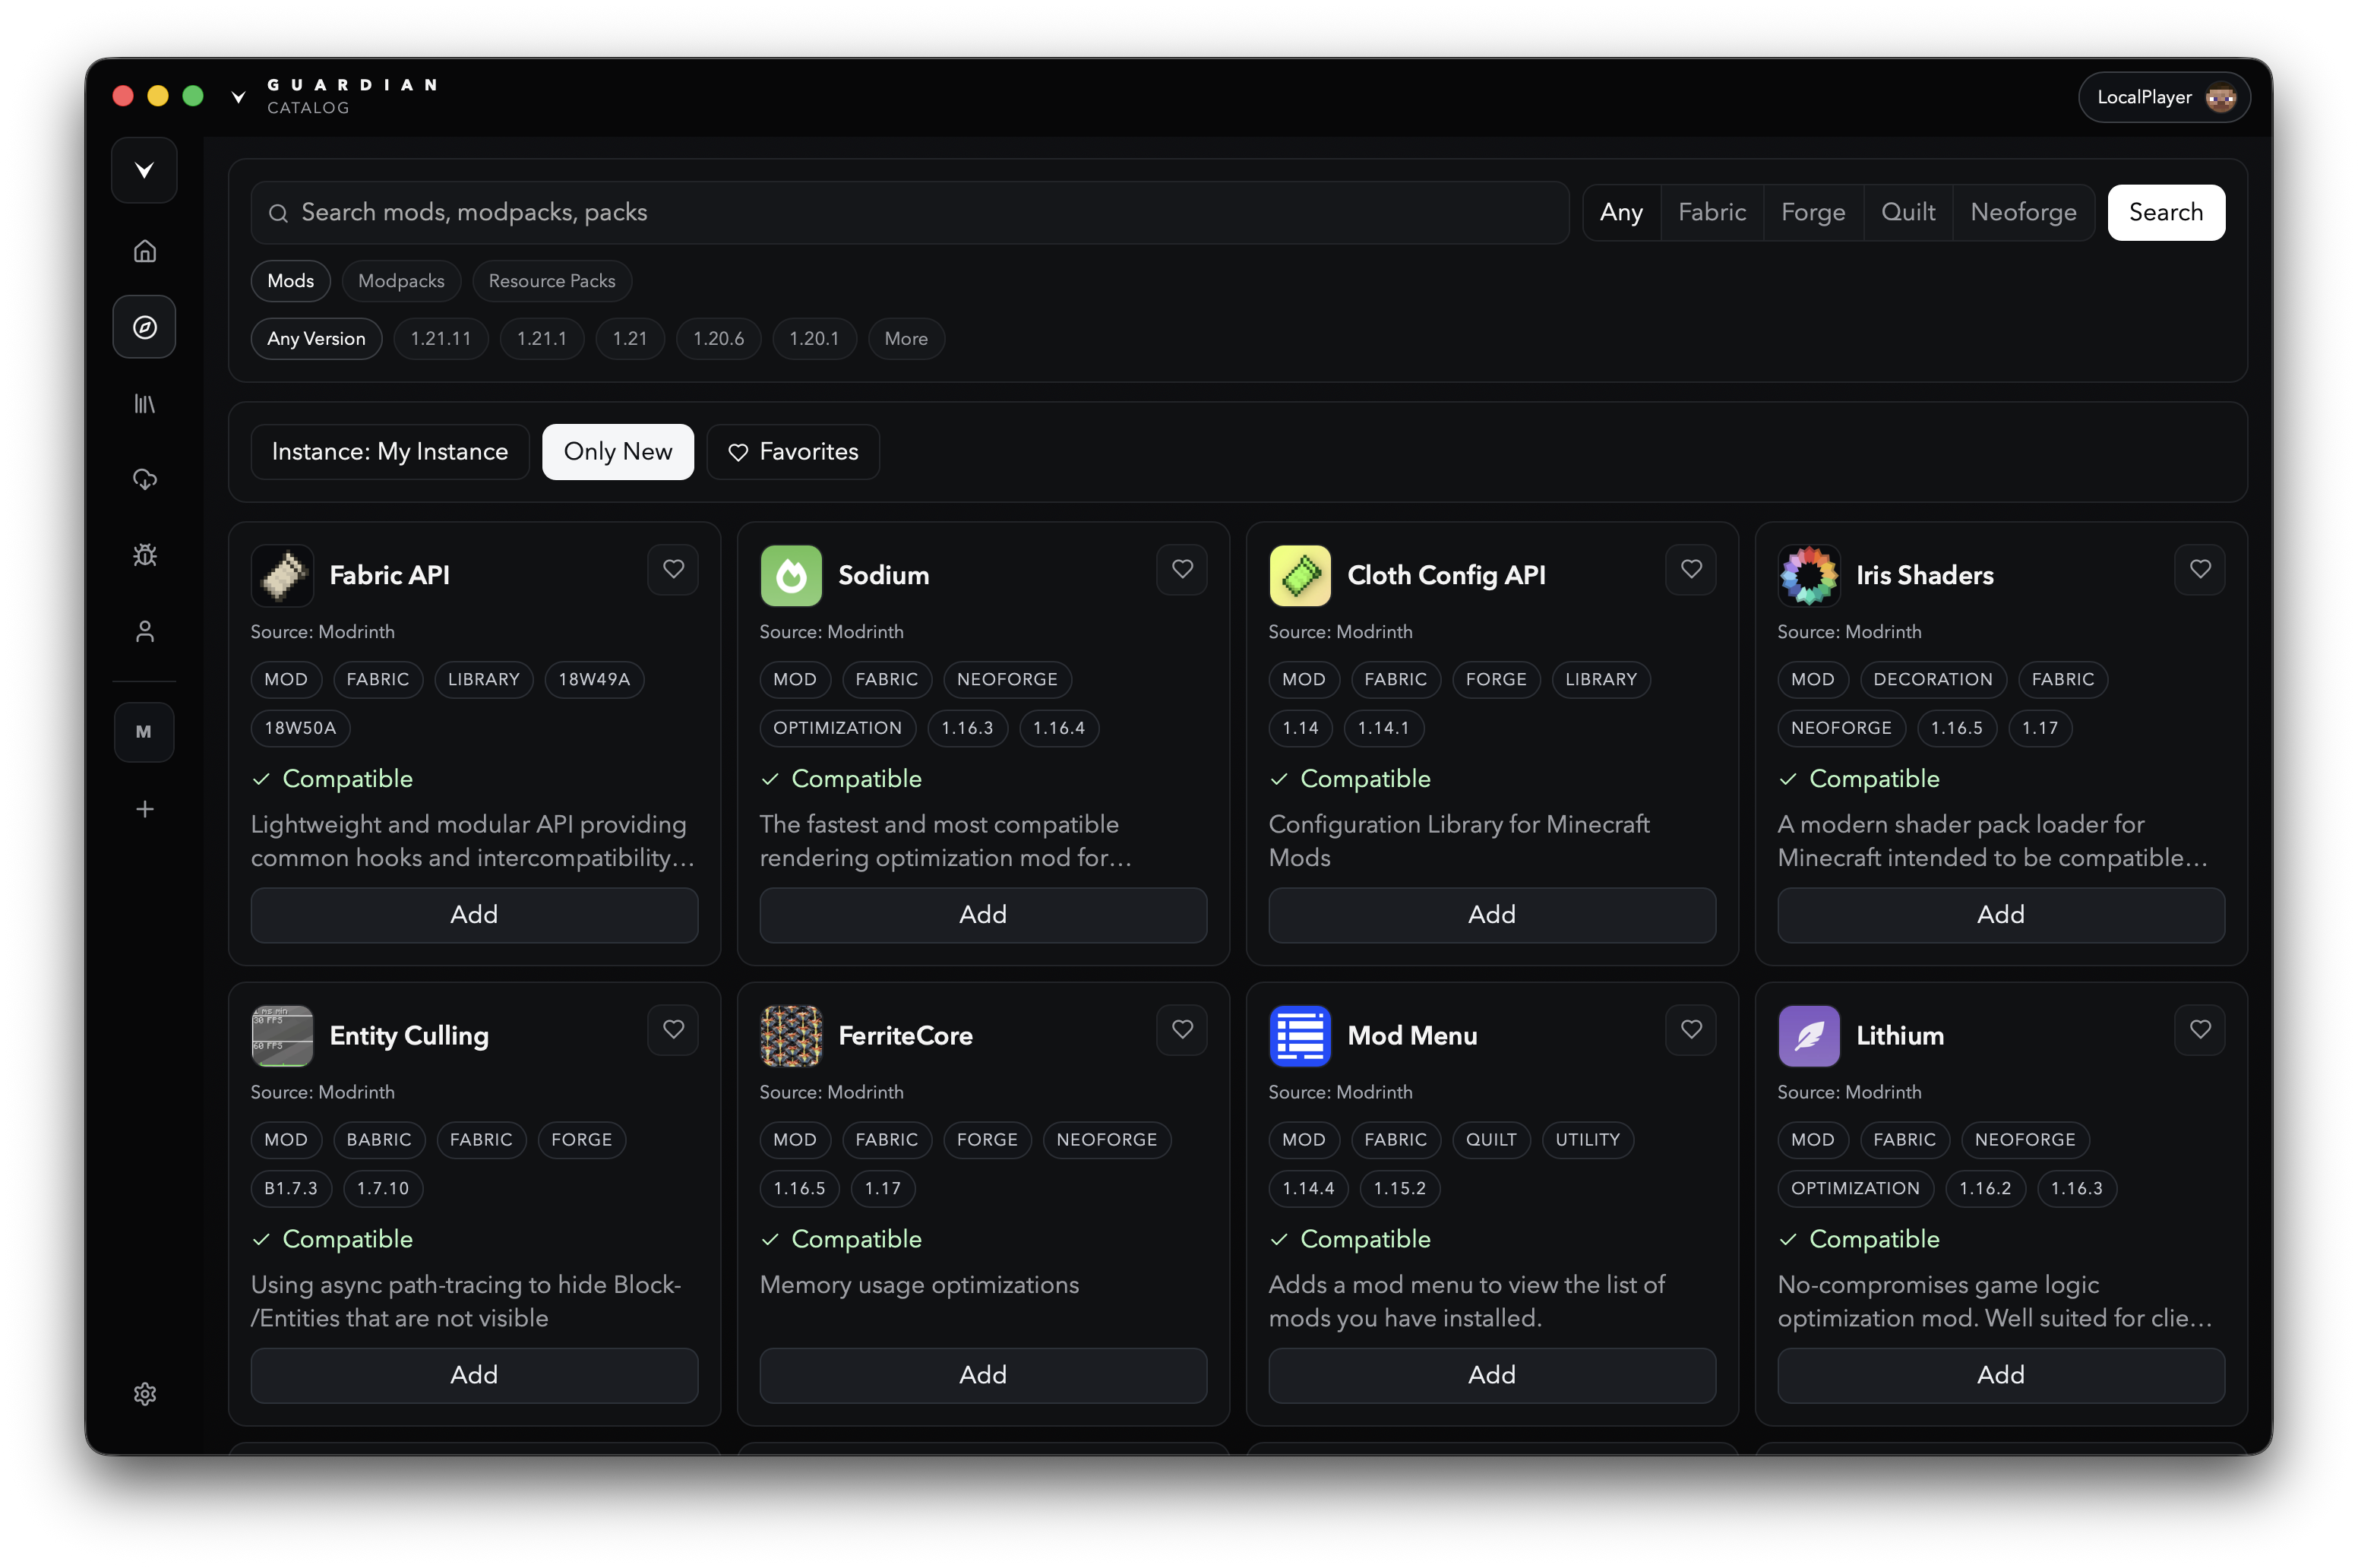Toggle the Favorites filter
Image resolution: width=2358 pixels, height=1568 pixels.
(793, 452)
